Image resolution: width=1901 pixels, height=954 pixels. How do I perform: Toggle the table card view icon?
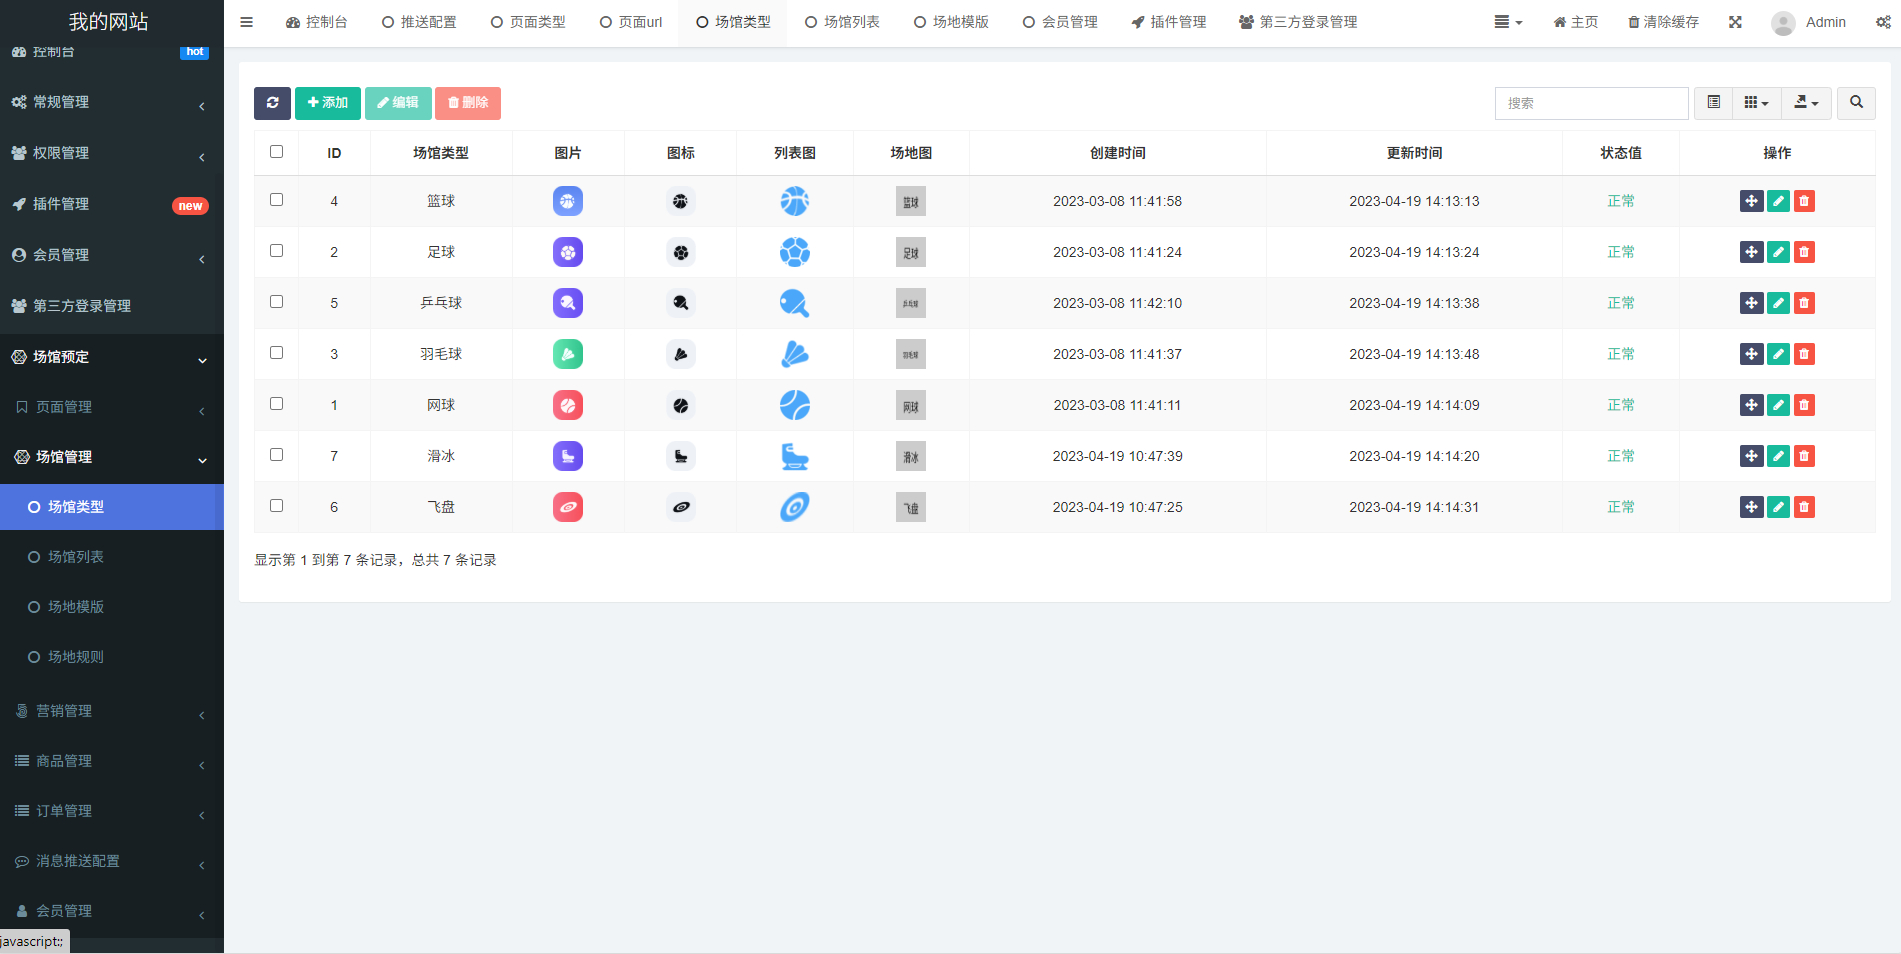tap(1713, 103)
